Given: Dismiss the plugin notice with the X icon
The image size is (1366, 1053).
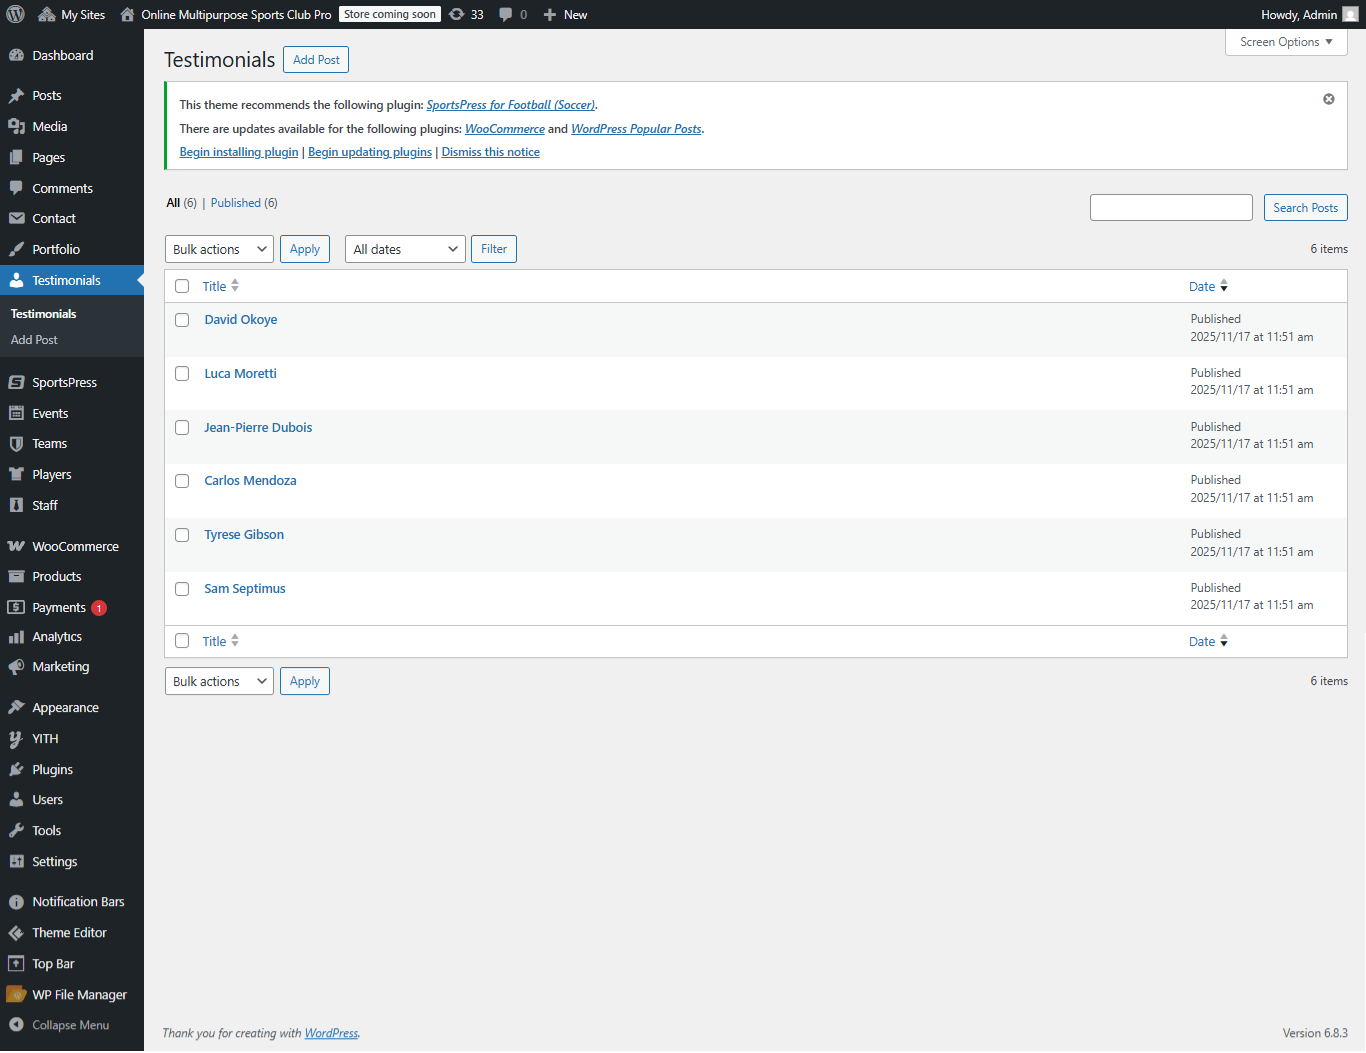Looking at the screenshot, I should tap(1328, 99).
